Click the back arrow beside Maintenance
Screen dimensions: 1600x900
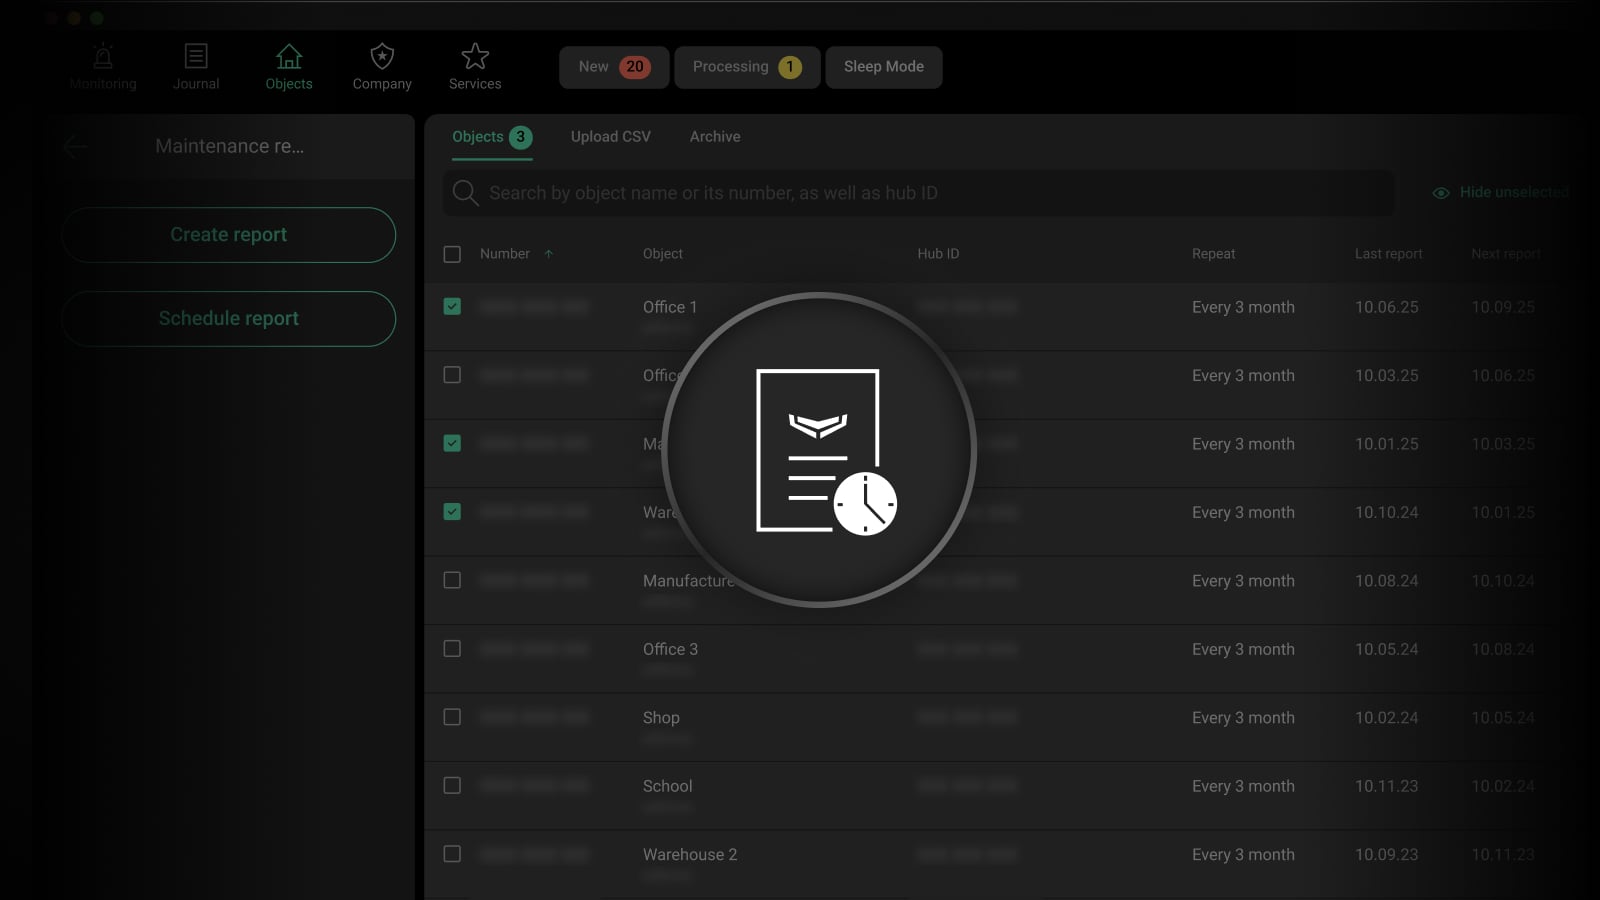(x=75, y=147)
